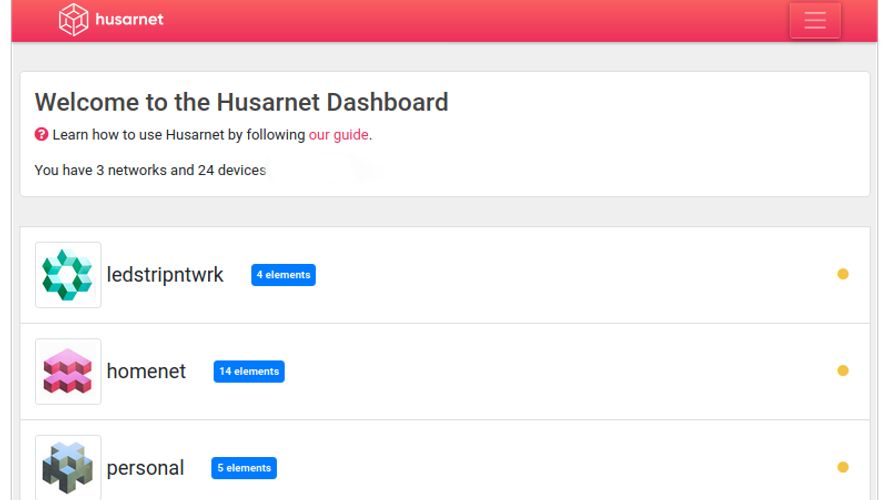Click the personal network avatar
The image size is (888, 500).
coord(68,468)
